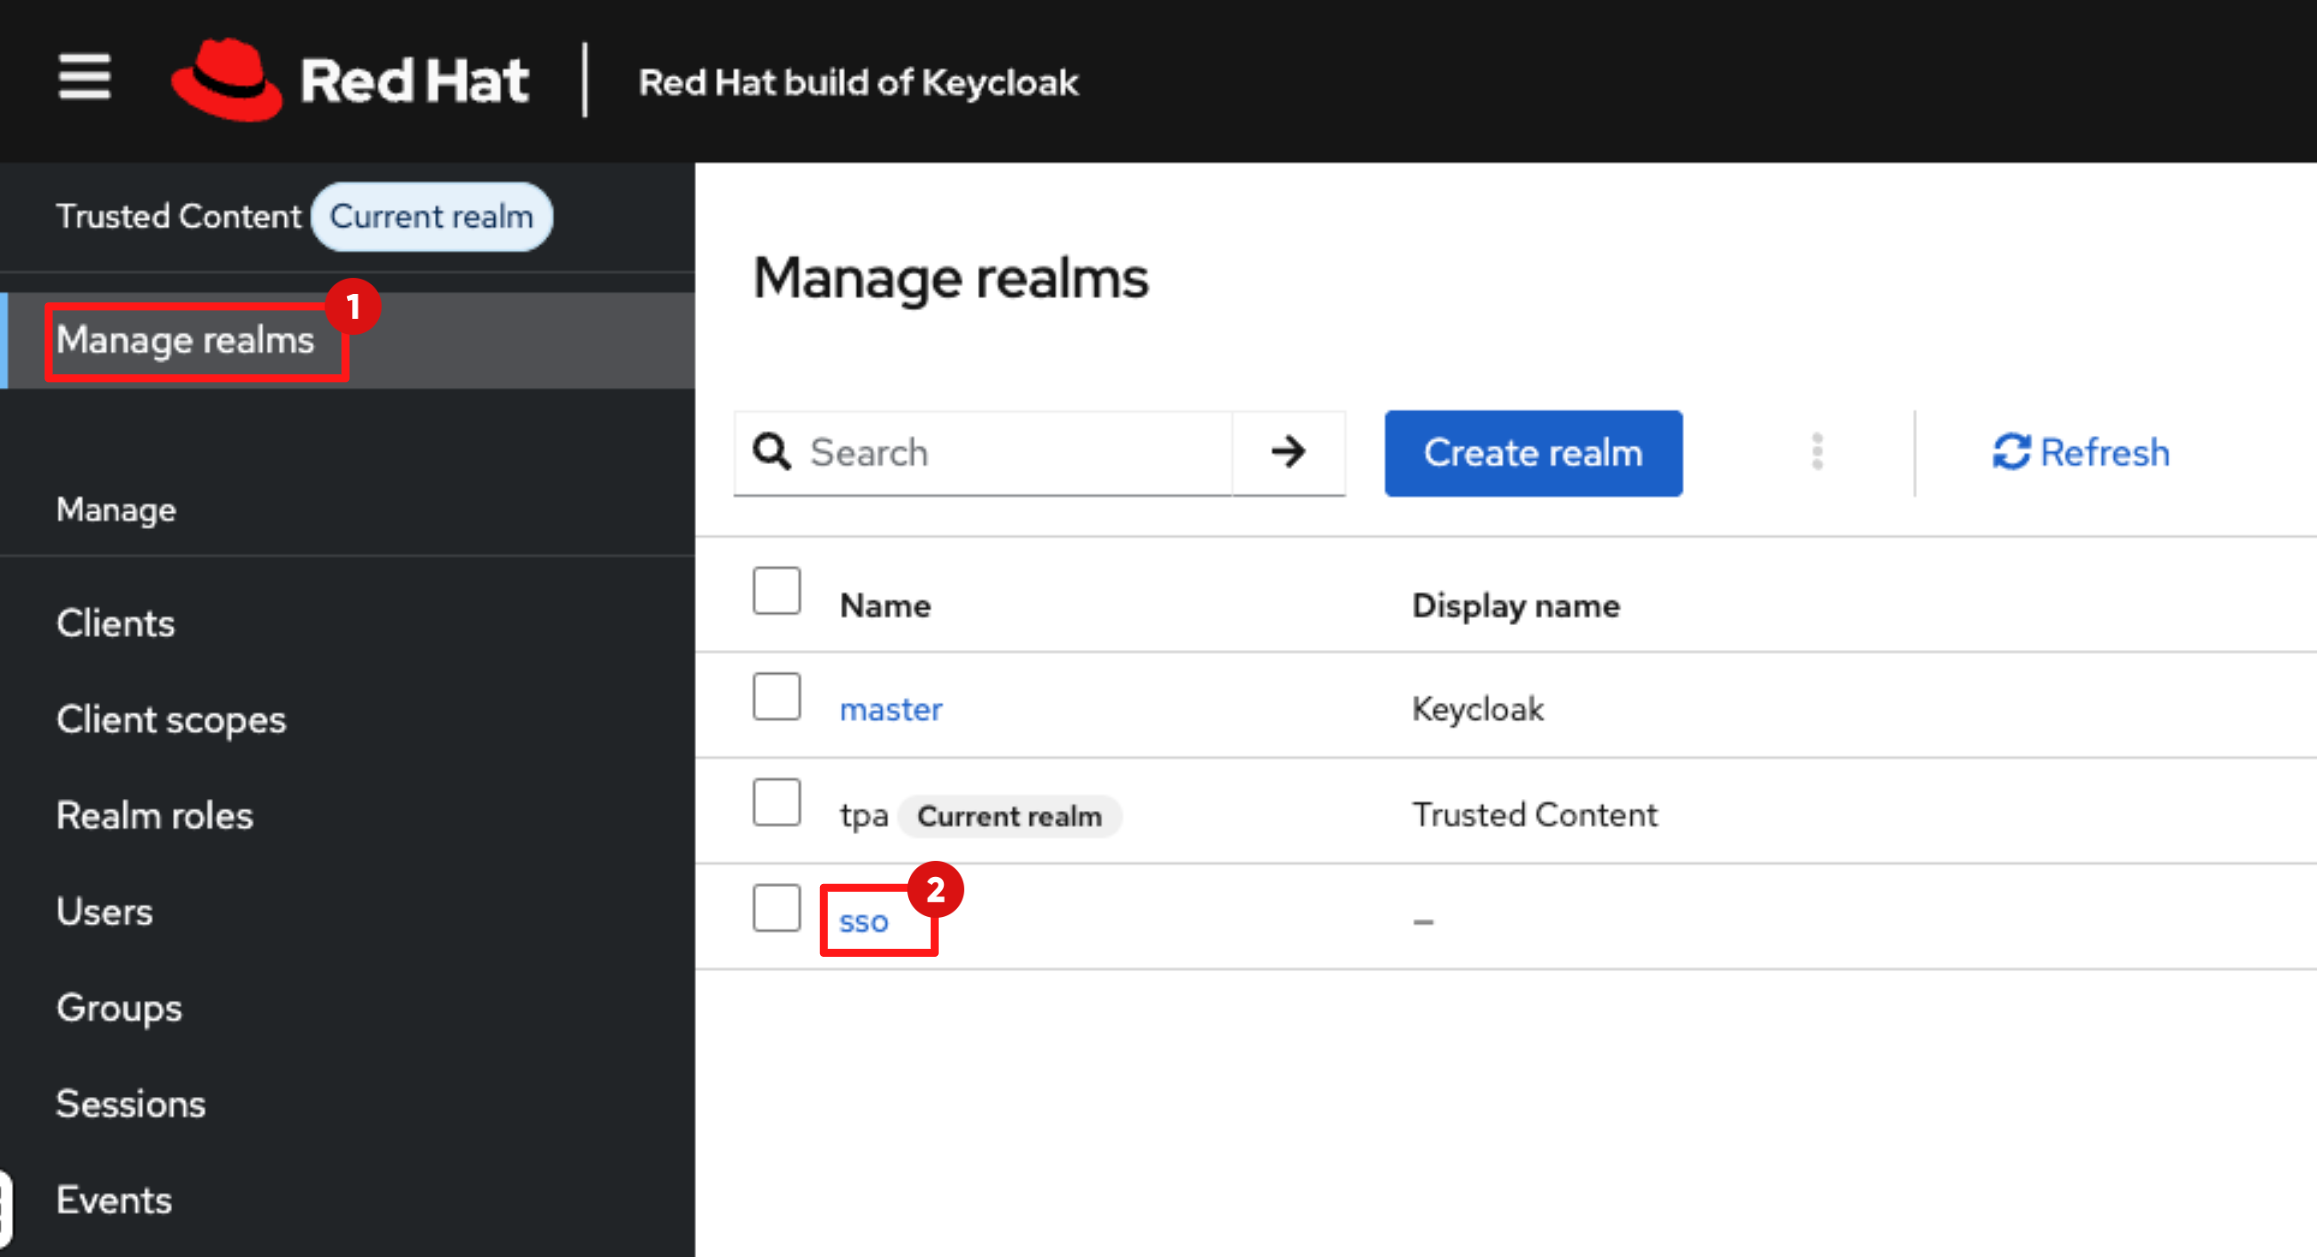Open the Users section
2317x1257 pixels.
(x=105, y=911)
